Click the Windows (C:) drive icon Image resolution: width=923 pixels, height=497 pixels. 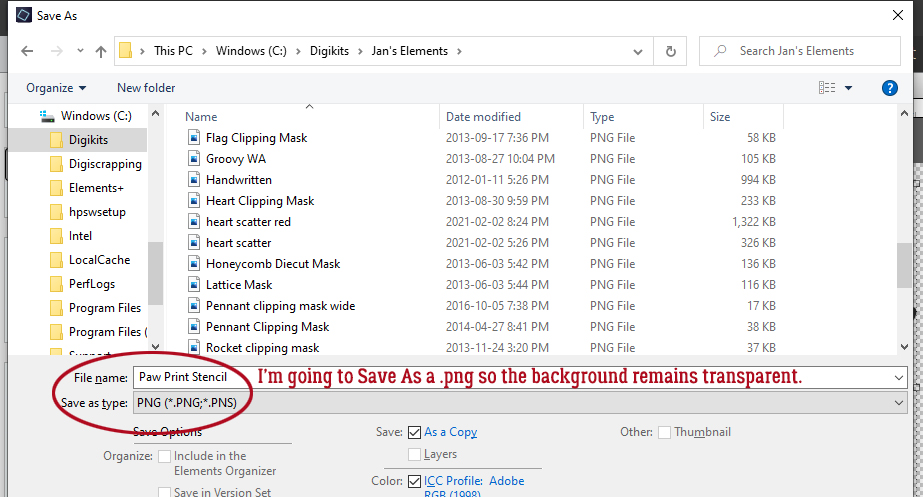pyautogui.click(x=47, y=116)
